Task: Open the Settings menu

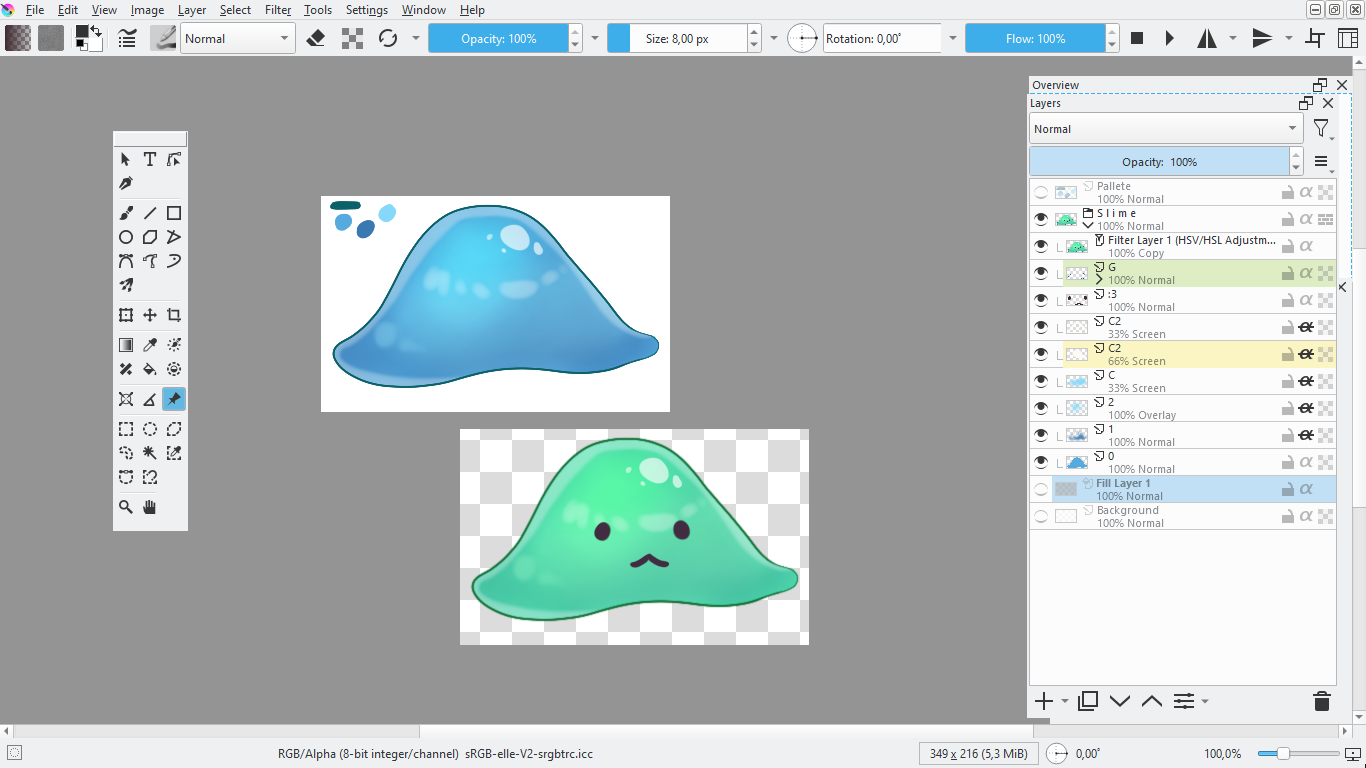Action: tap(366, 10)
